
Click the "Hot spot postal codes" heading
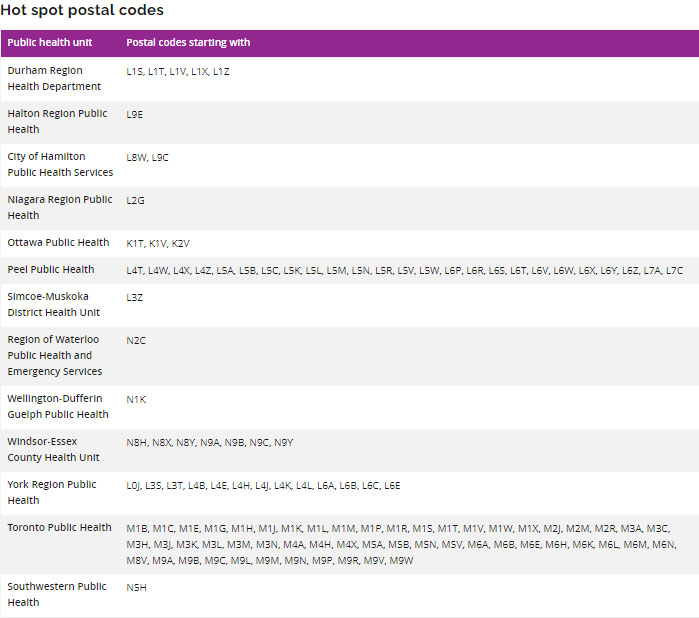coord(82,10)
